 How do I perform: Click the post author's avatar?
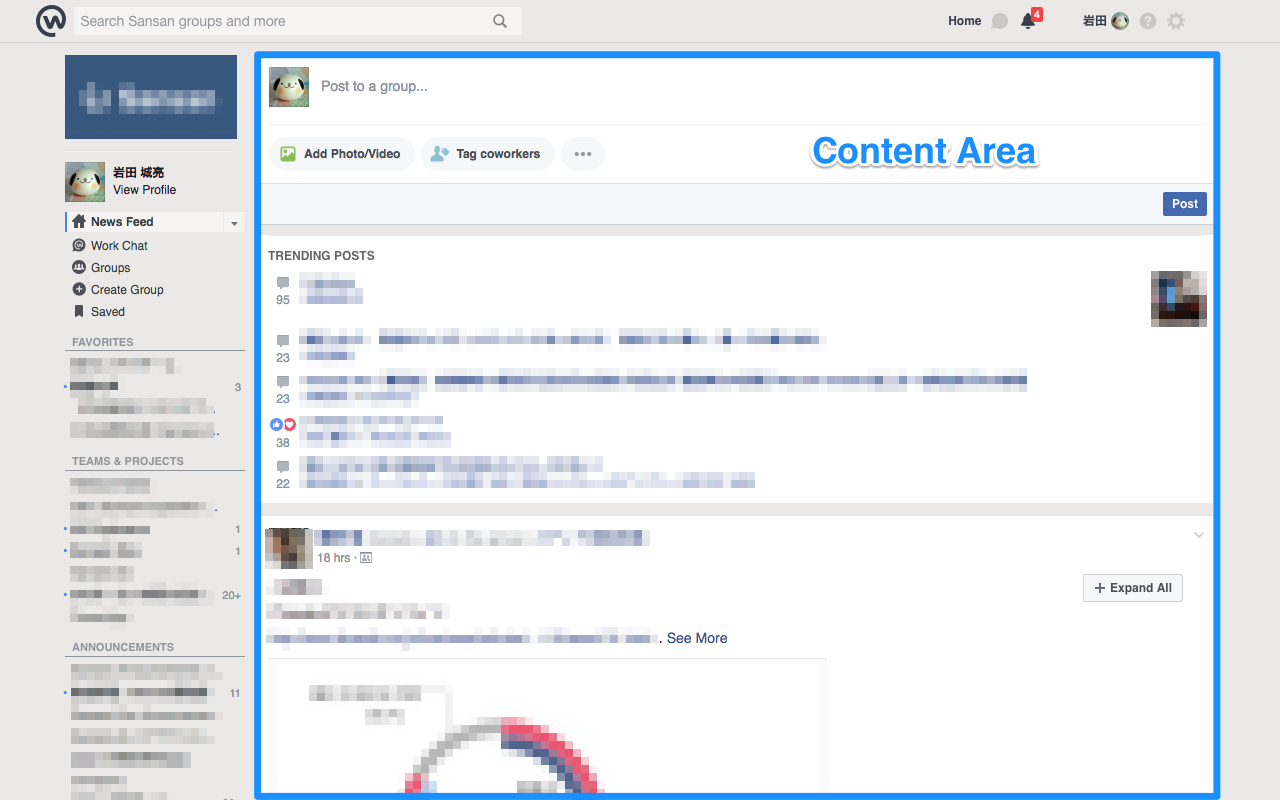[x=289, y=548]
